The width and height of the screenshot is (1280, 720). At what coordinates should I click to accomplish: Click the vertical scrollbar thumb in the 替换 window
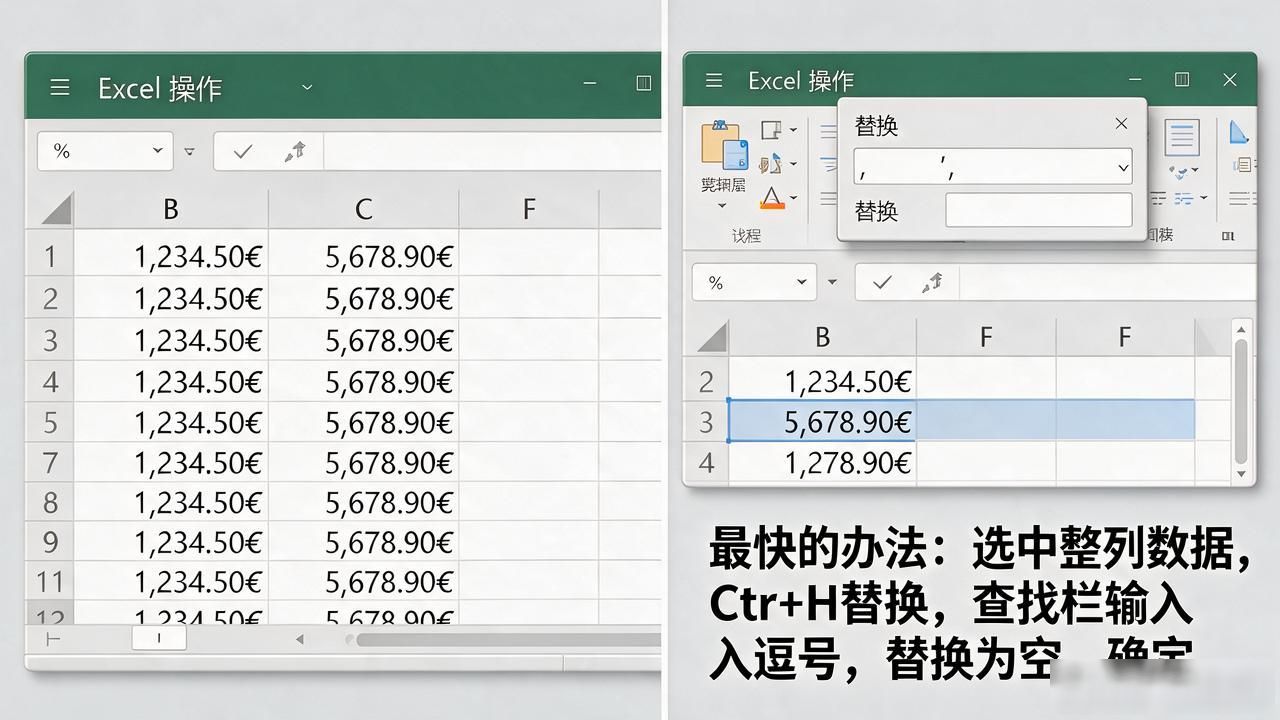coord(1241,400)
